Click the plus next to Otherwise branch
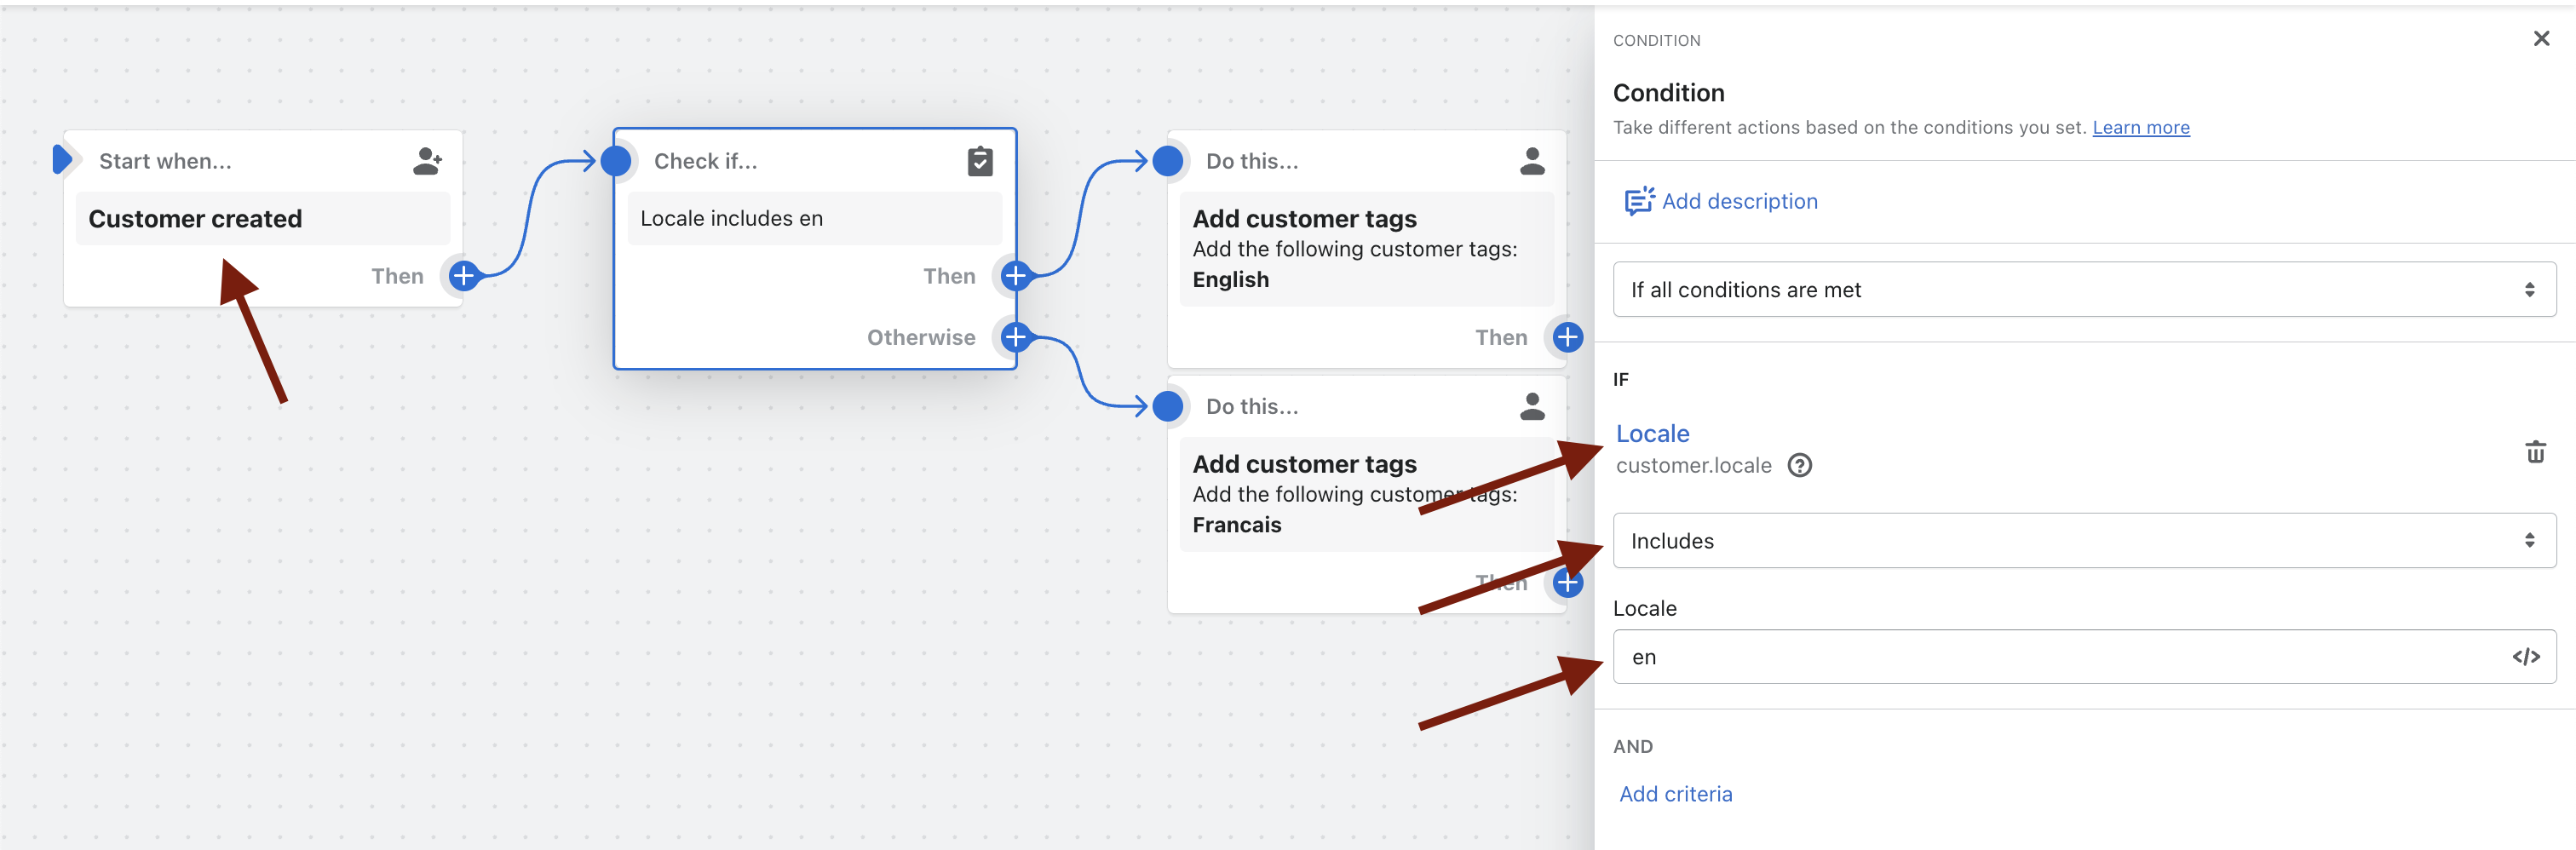This screenshot has width=2576, height=850. pyautogui.click(x=1015, y=338)
